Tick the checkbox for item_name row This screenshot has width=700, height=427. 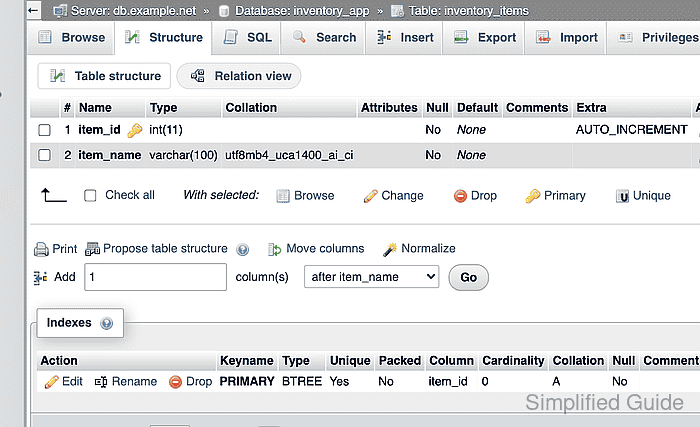[x=44, y=155]
